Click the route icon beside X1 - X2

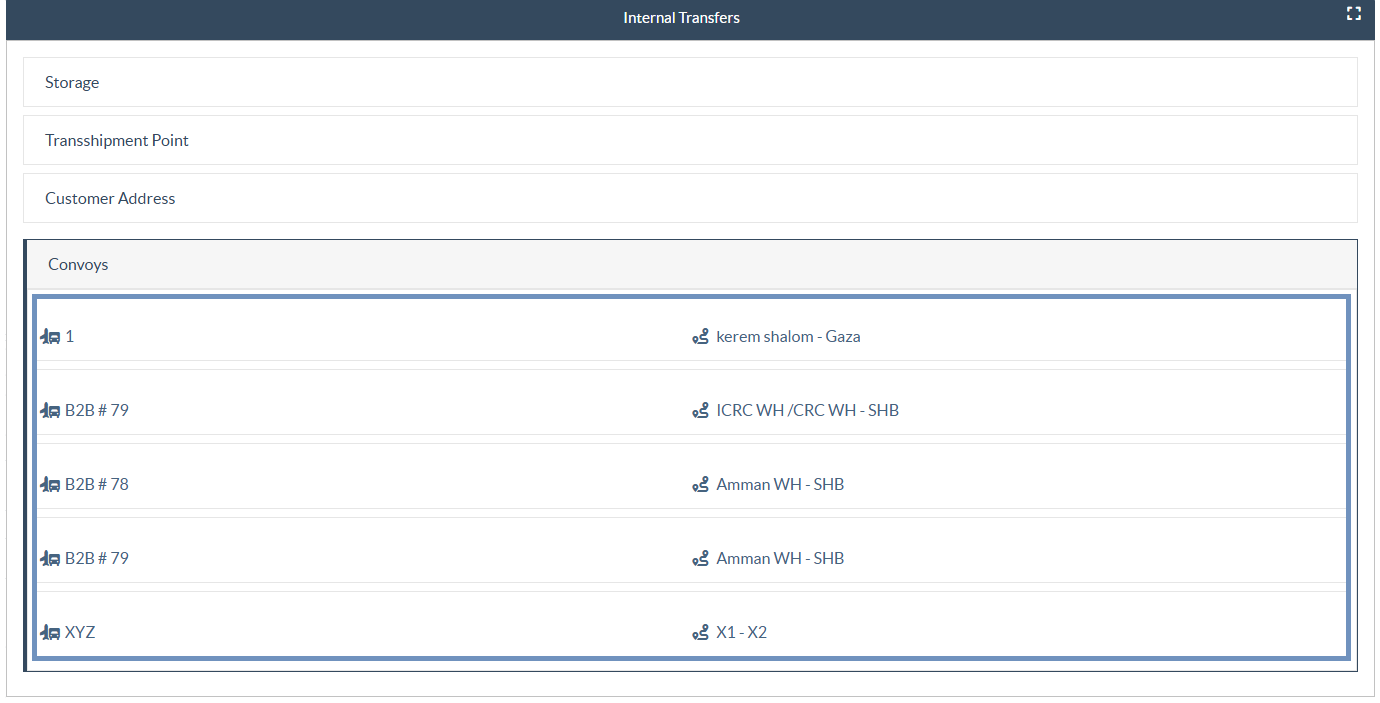coord(700,633)
